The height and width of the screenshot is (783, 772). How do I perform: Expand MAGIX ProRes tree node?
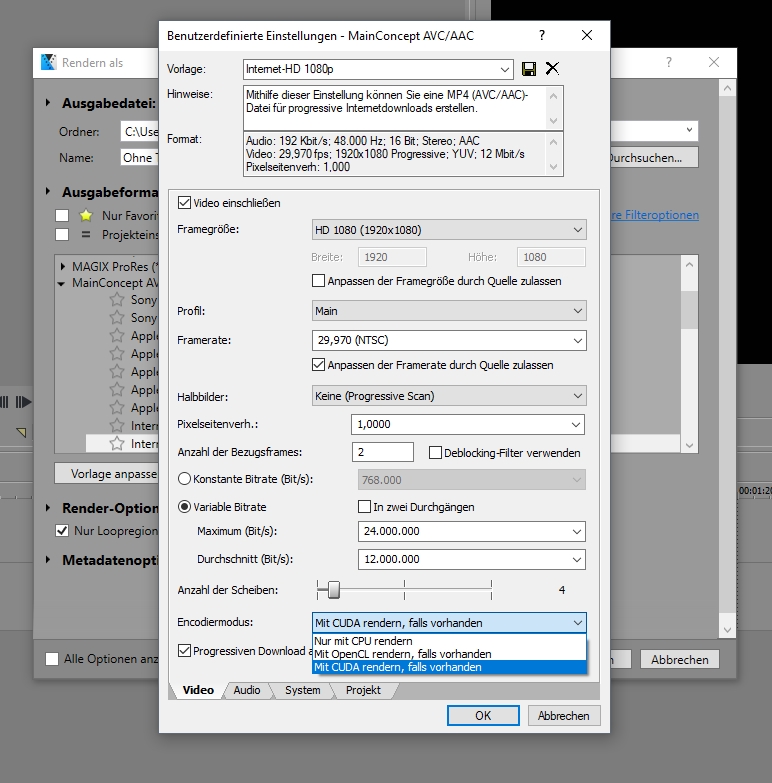[x=62, y=266]
